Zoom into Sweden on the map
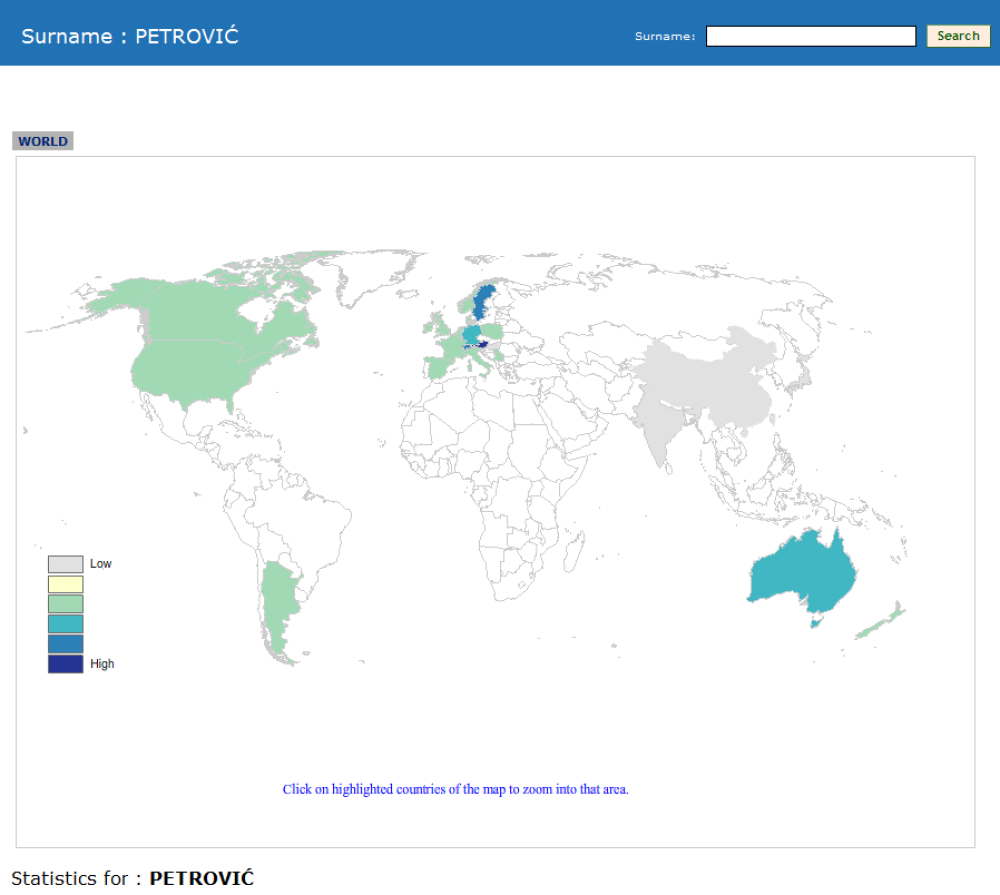 [x=484, y=300]
